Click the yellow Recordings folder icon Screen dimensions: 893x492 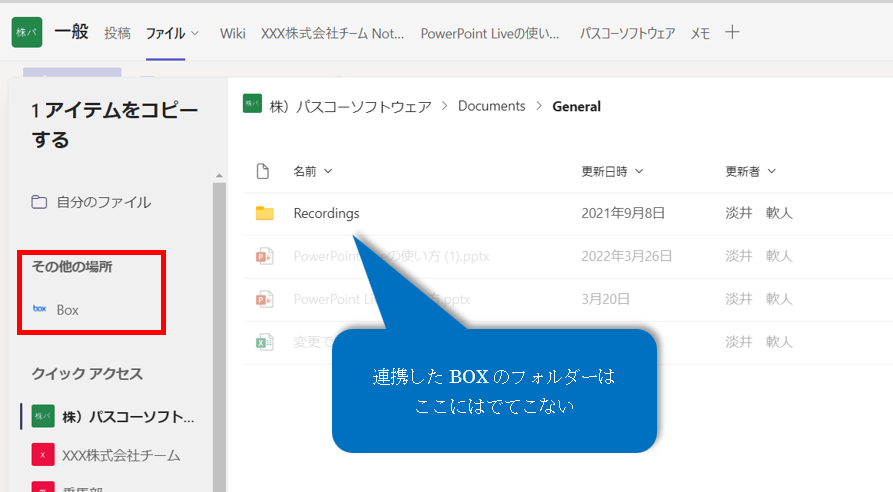(264, 213)
